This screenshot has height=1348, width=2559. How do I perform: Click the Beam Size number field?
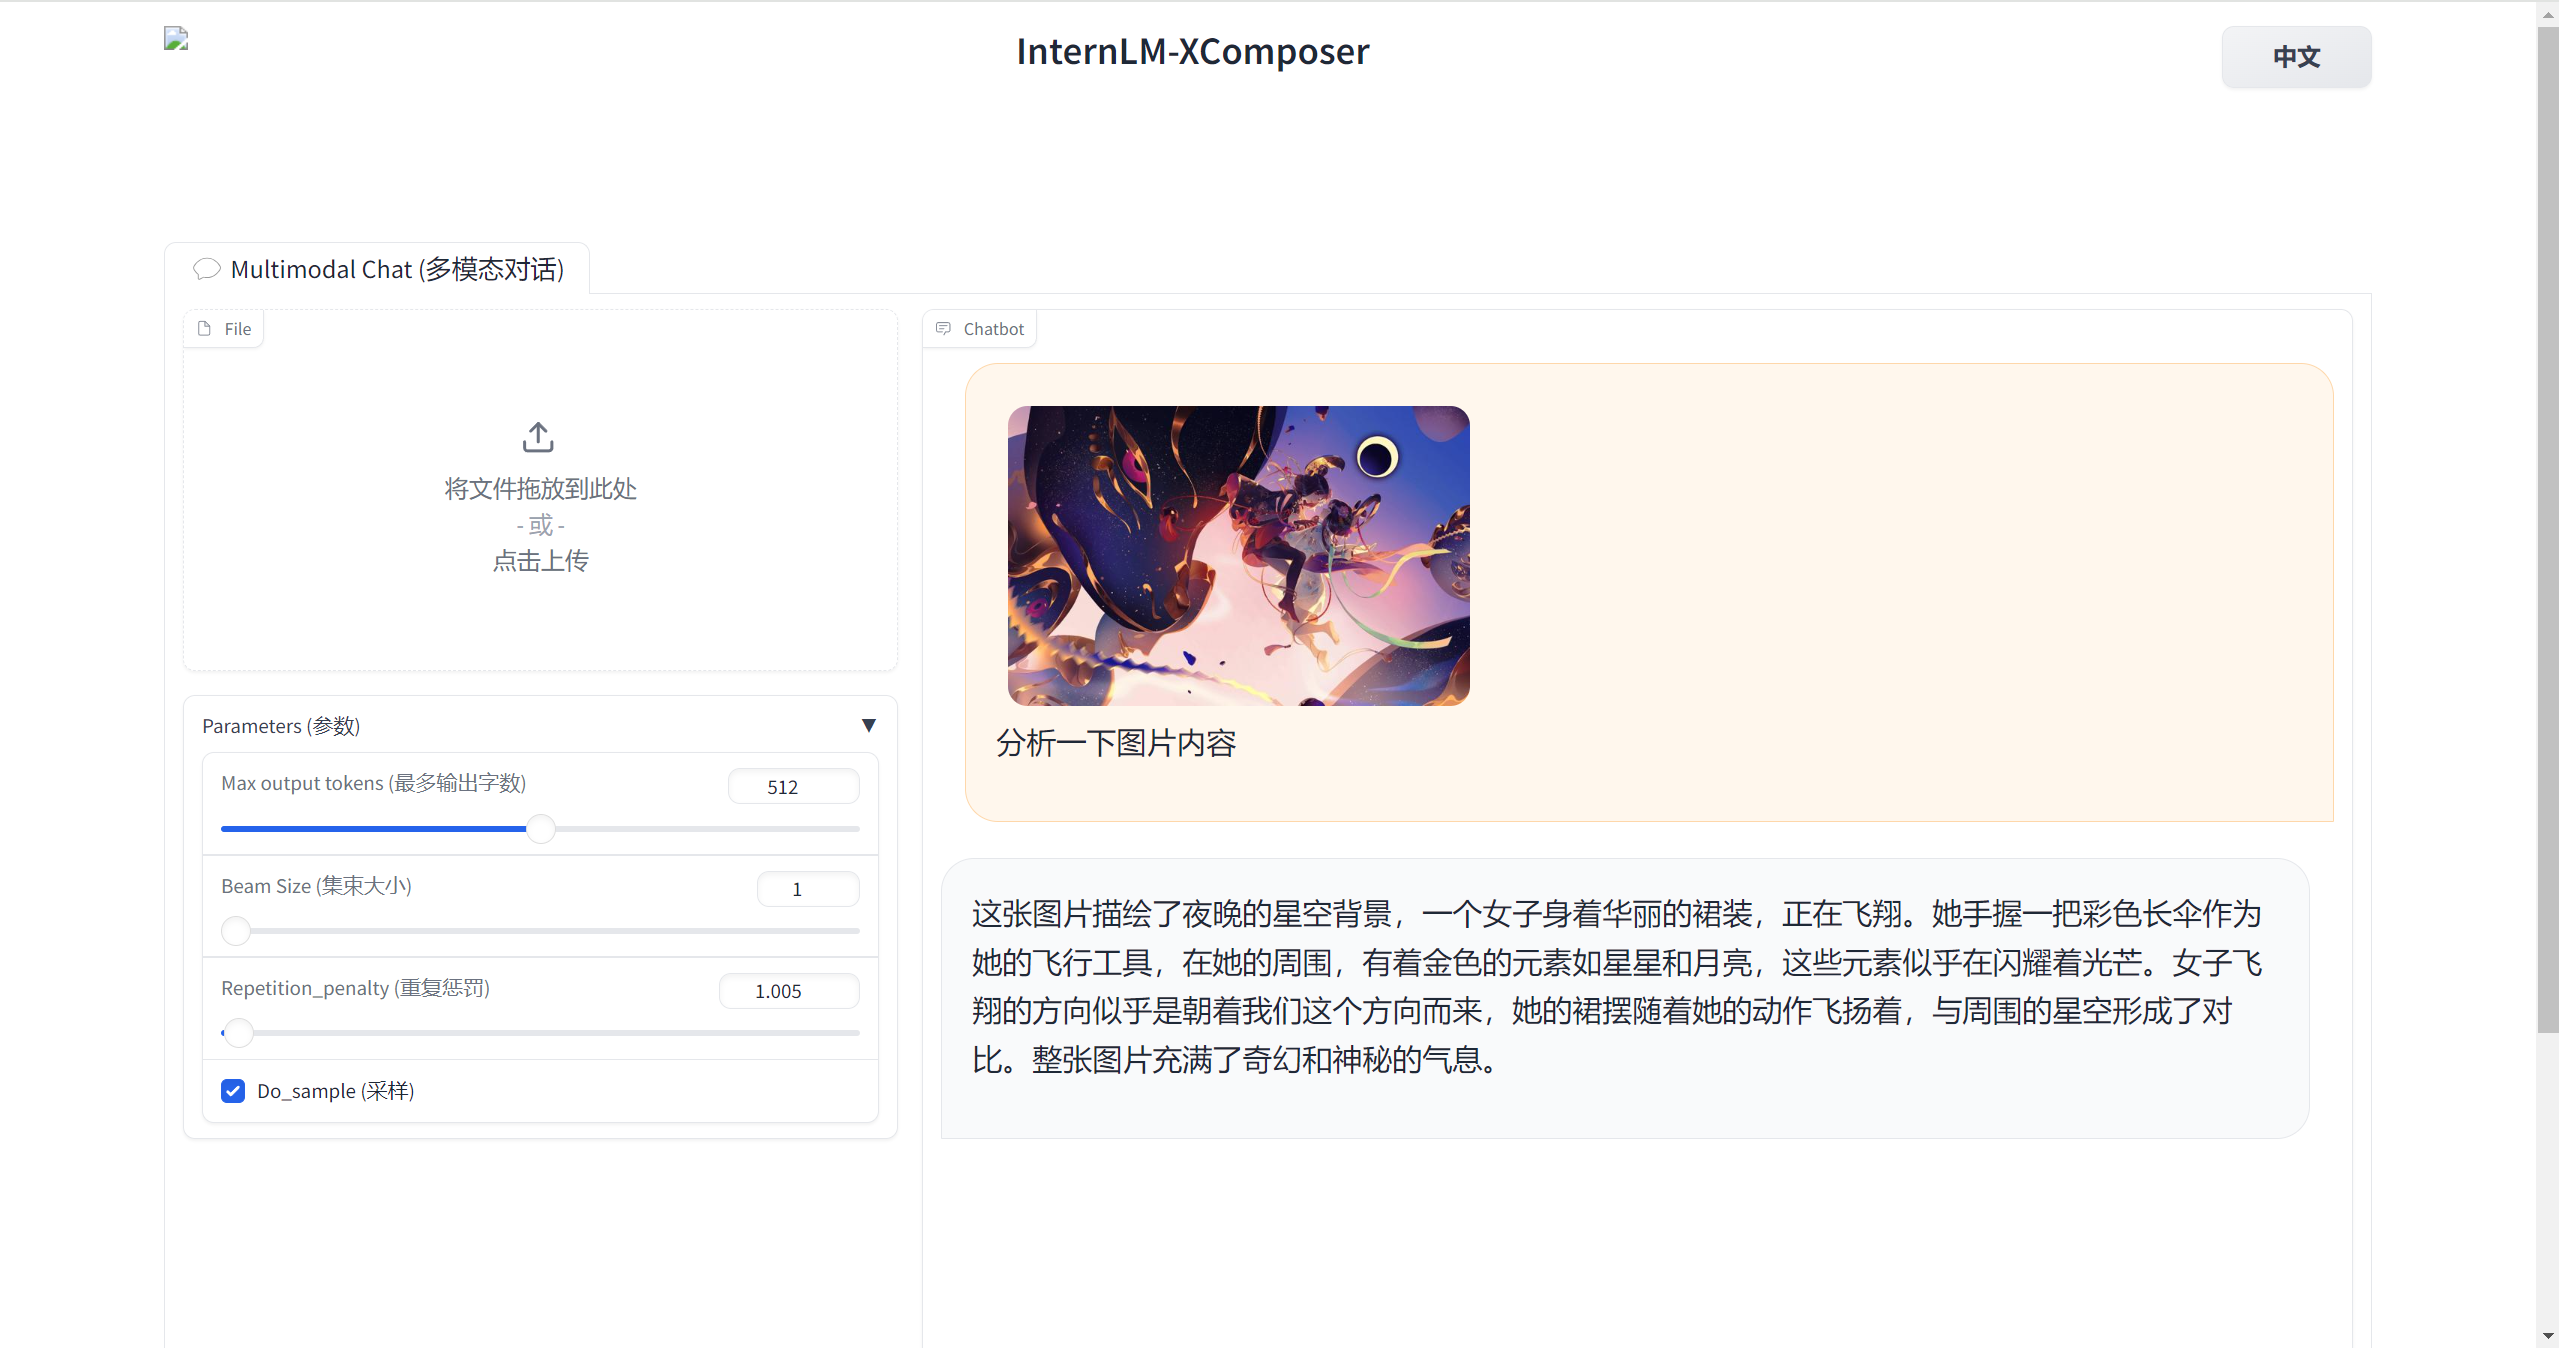tap(807, 889)
